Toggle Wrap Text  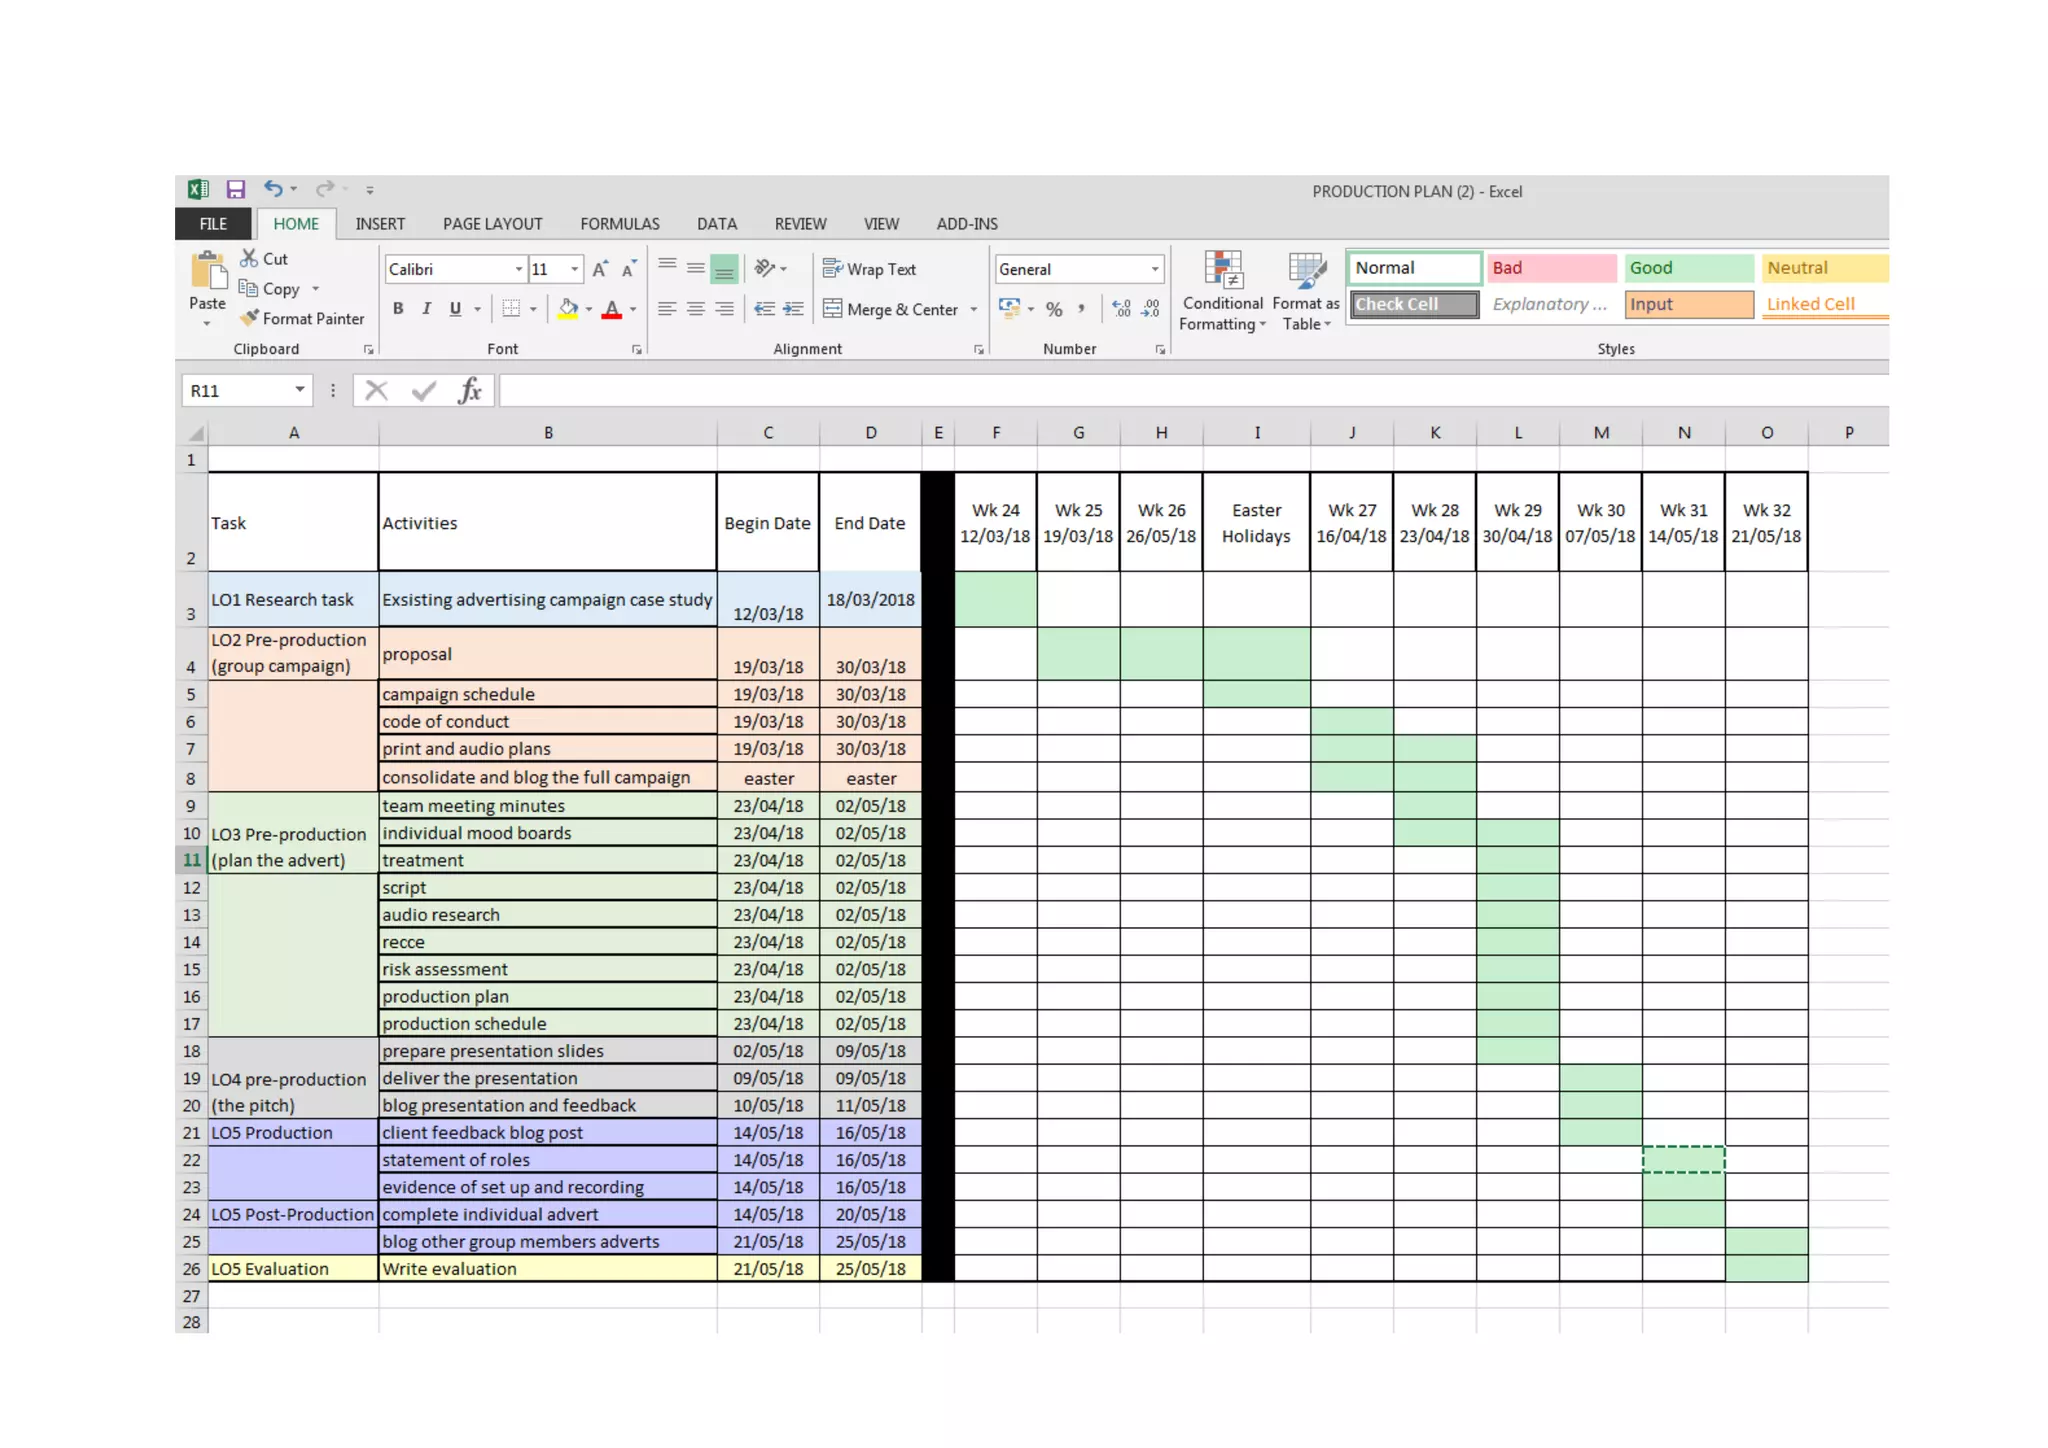(869, 269)
